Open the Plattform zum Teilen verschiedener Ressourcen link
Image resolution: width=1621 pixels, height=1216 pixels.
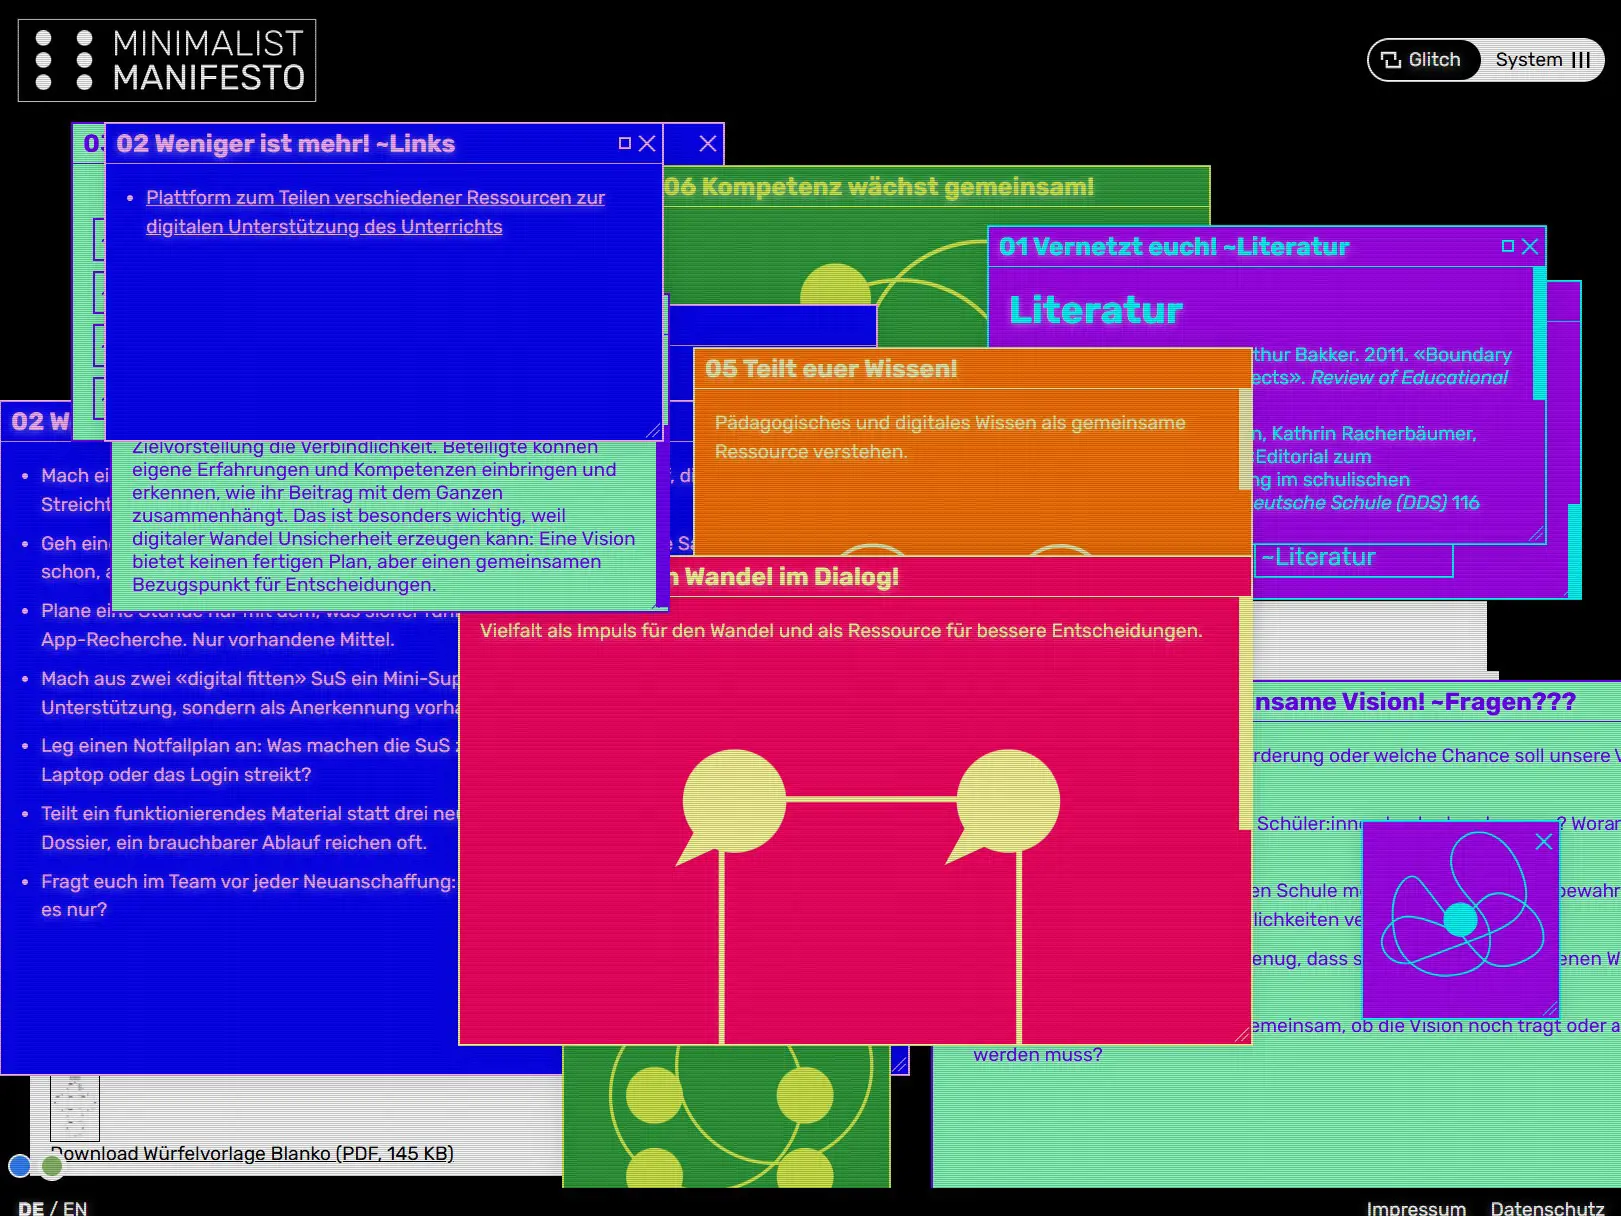375,212
